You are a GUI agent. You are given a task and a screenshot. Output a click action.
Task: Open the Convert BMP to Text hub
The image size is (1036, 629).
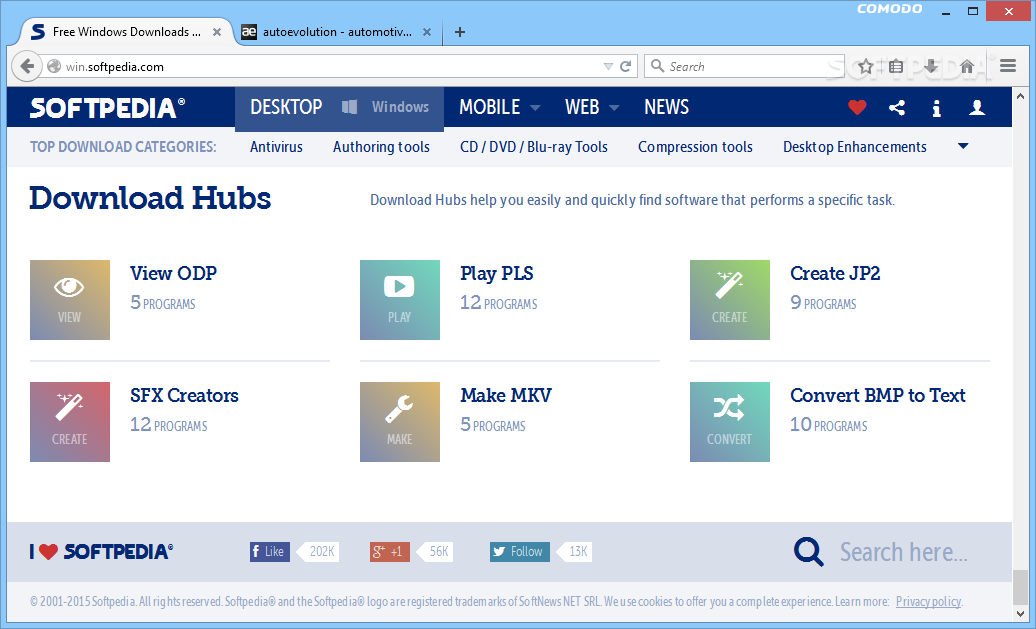877,395
